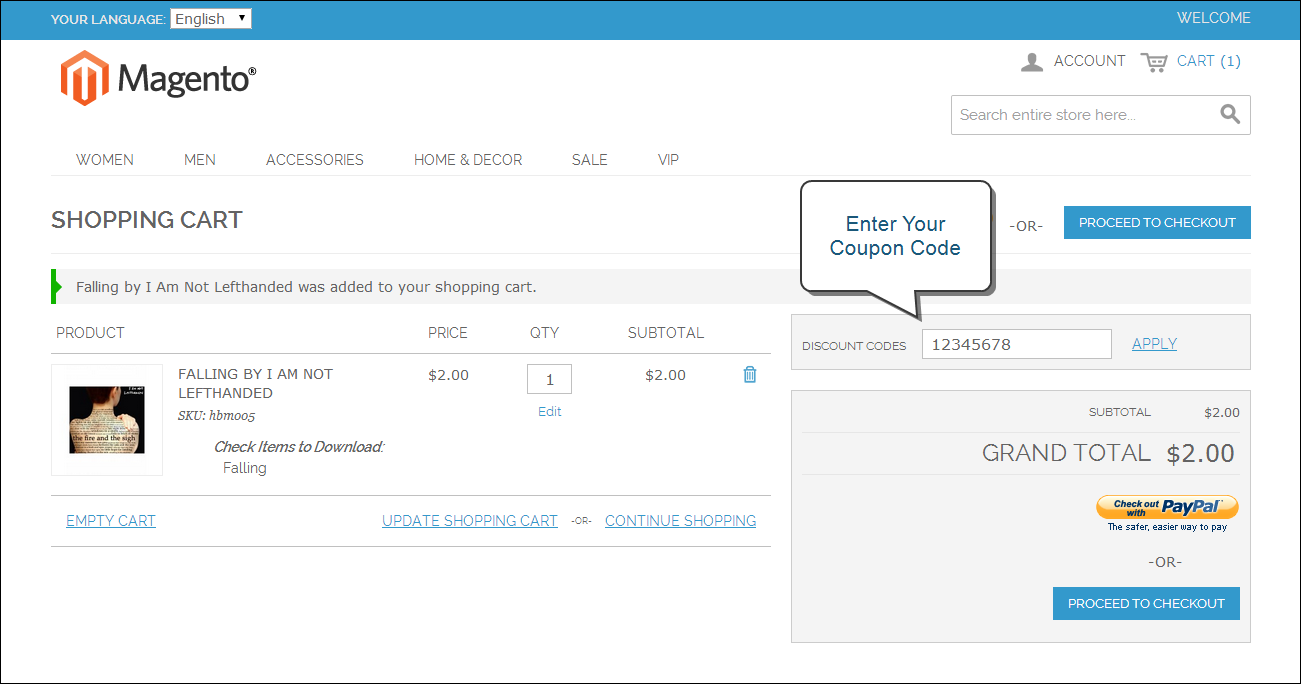Click Falling by I Am Not Lefthanded product name
The height and width of the screenshot is (684, 1301).
(x=255, y=383)
